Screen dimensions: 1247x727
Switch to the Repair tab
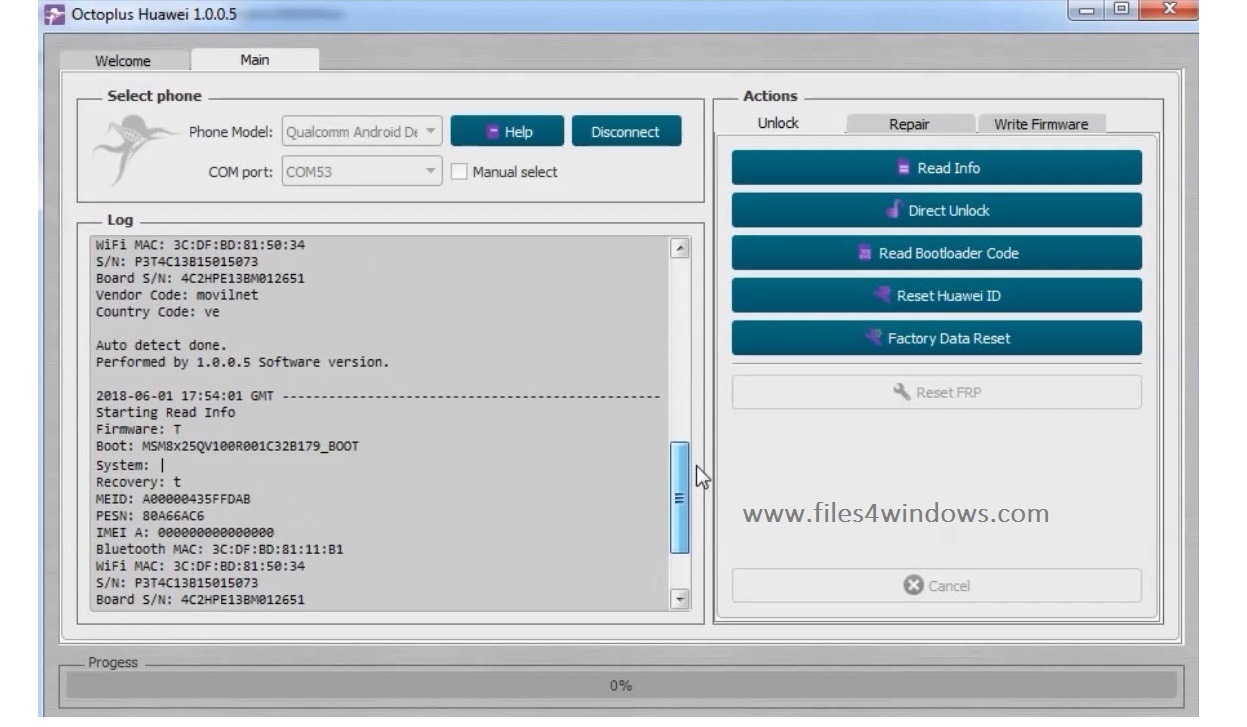pos(909,124)
